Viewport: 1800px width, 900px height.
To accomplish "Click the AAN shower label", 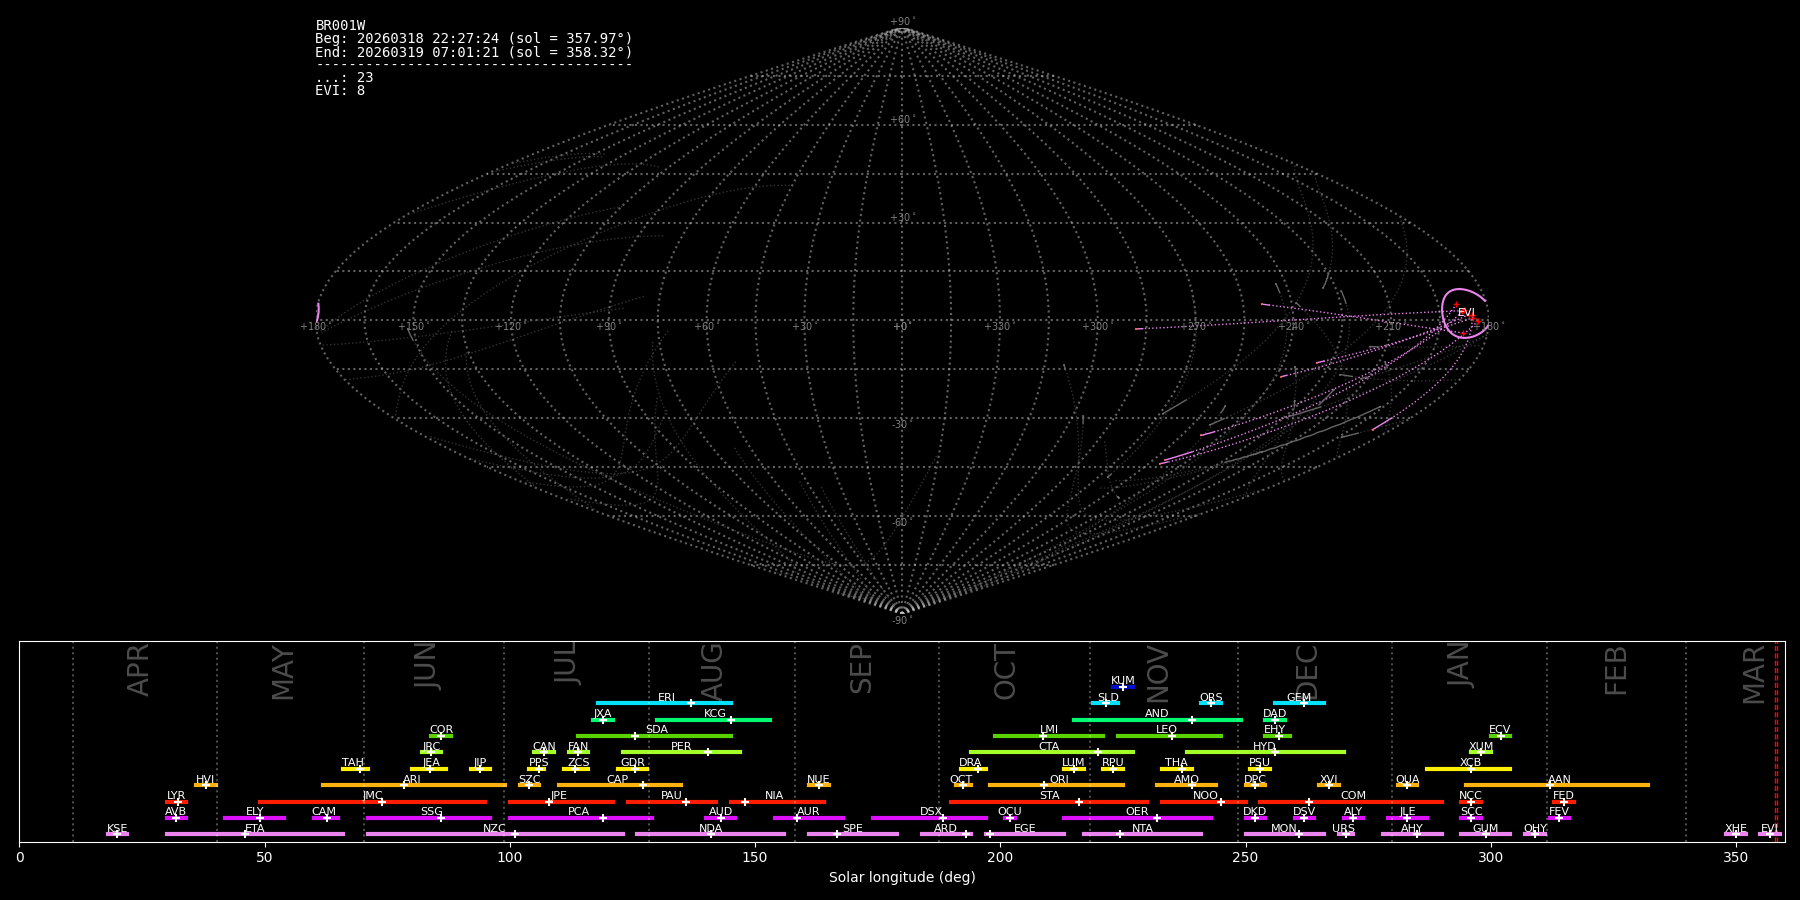I will [1559, 780].
